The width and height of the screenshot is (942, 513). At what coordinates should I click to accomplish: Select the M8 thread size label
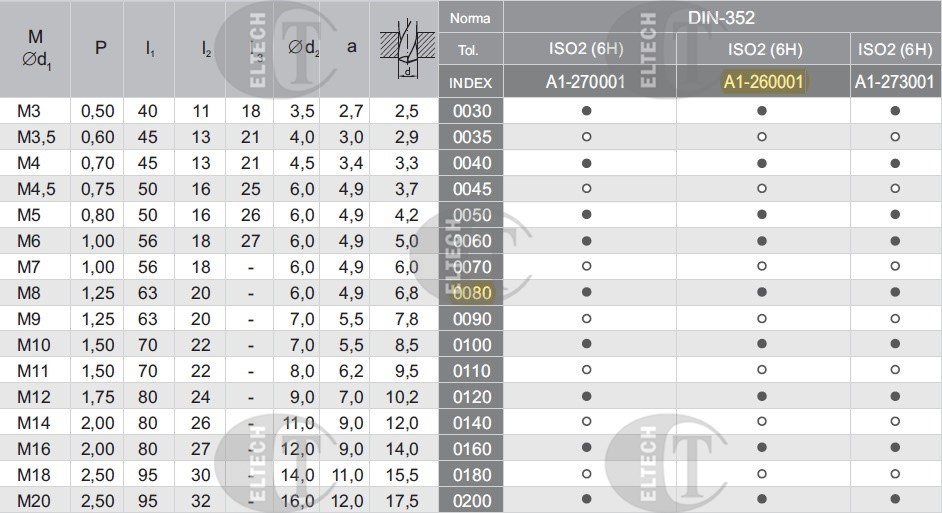[x=29, y=293]
